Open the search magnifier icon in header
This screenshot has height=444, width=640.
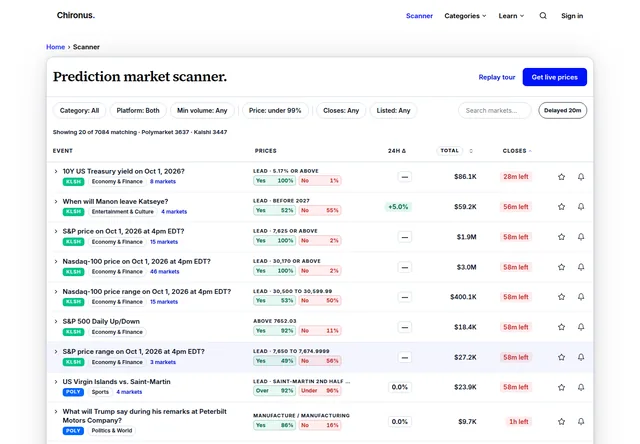pos(543,16)
